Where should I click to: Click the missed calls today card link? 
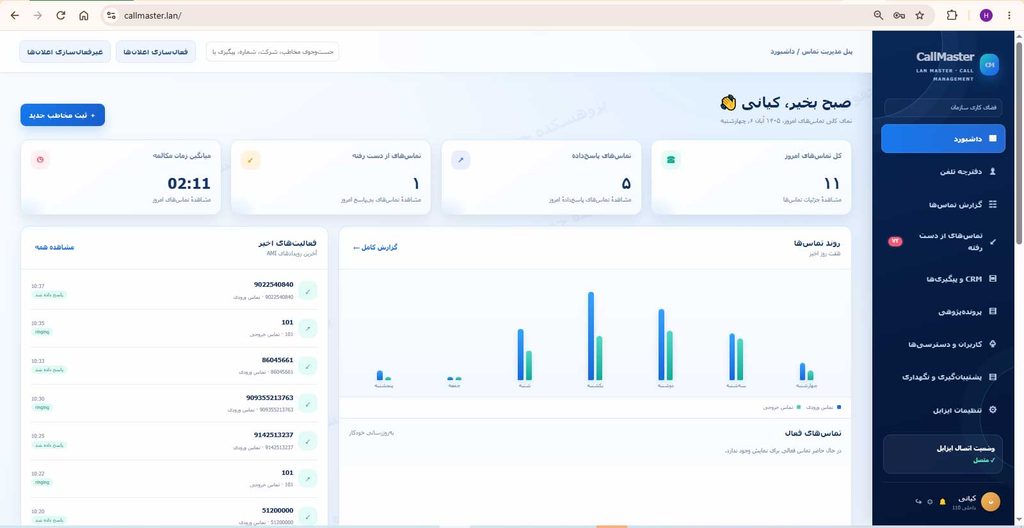pos(381,199)
